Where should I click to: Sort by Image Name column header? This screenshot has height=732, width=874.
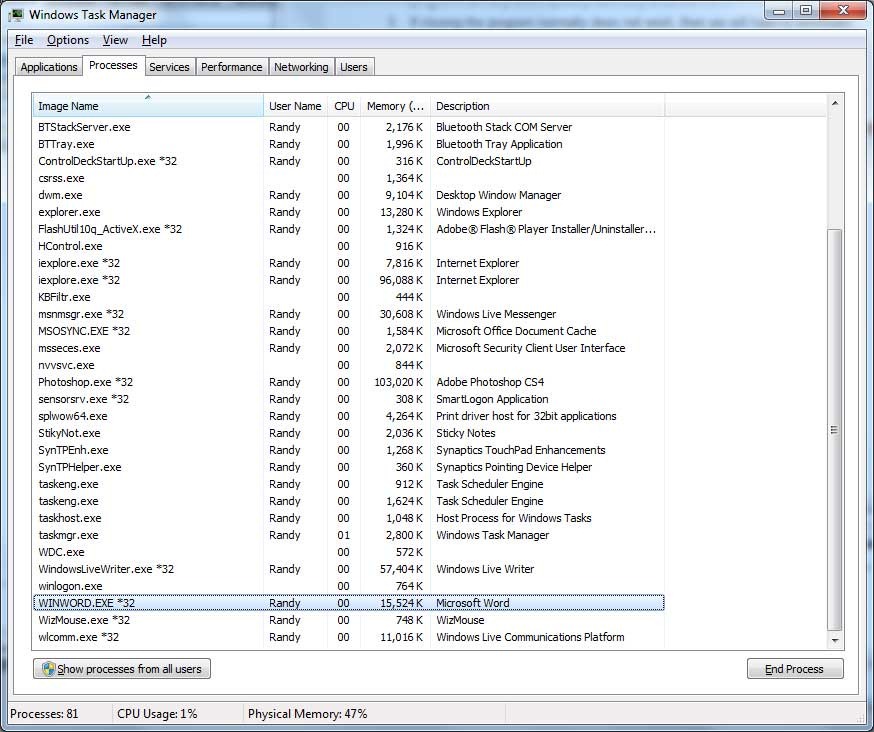tap(148, 105)
